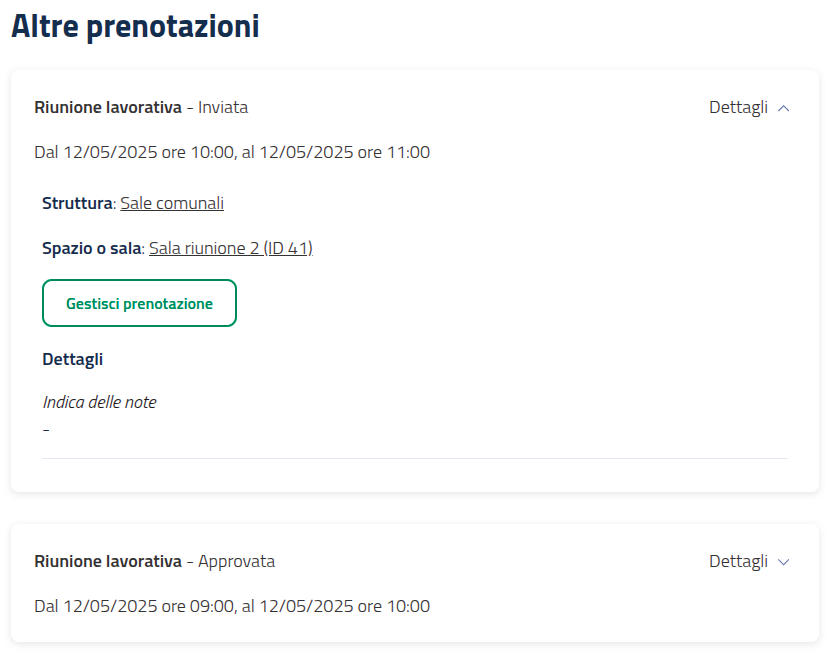Viewport: 840px width, 657px height.
Task: Click the Gestisci prenotazione button
Action: tap(139, 303)
